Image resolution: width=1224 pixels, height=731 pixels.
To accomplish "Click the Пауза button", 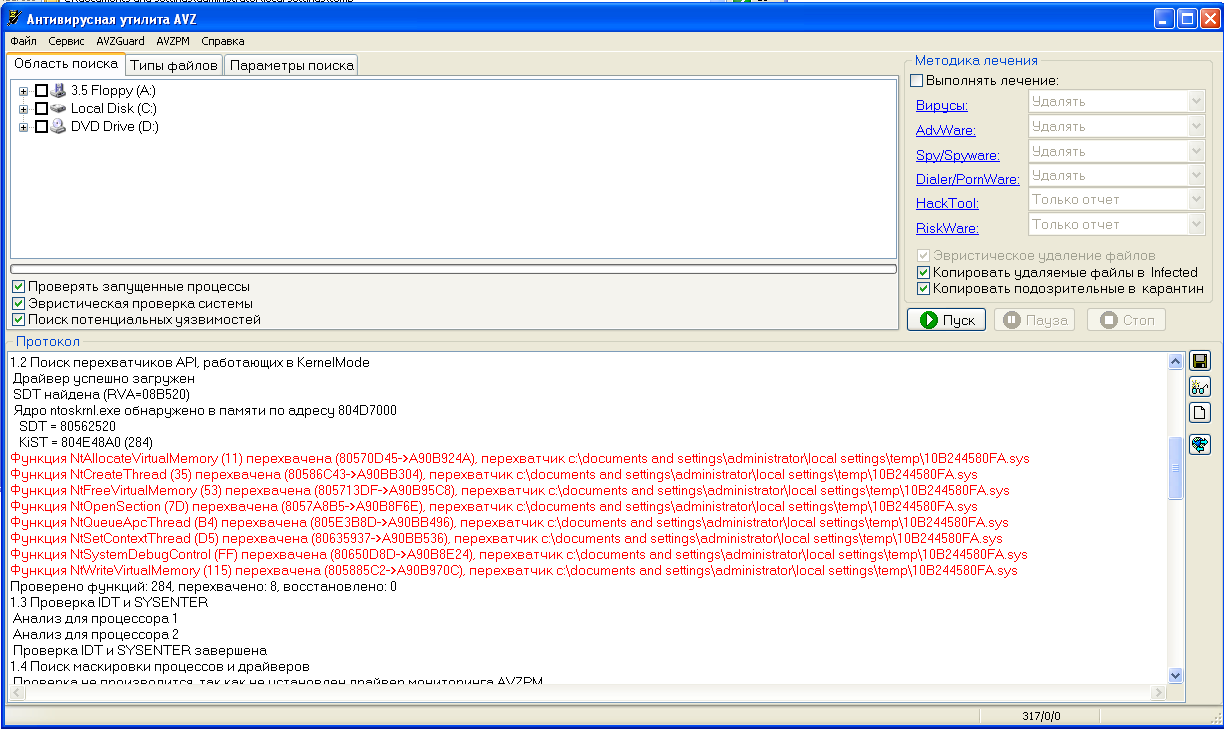I will [1033, 320].
